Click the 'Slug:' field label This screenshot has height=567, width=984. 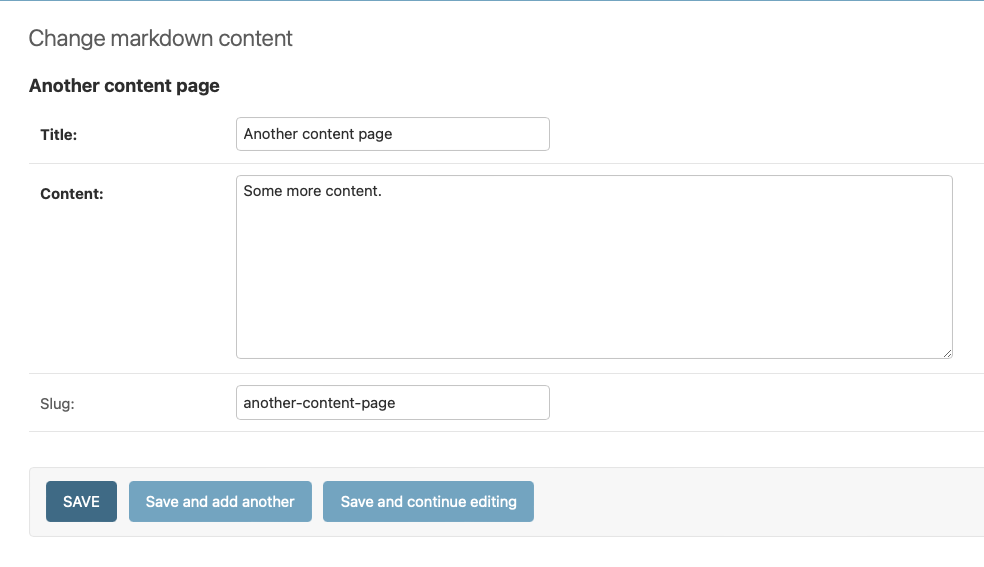click(x=57, y=404)
